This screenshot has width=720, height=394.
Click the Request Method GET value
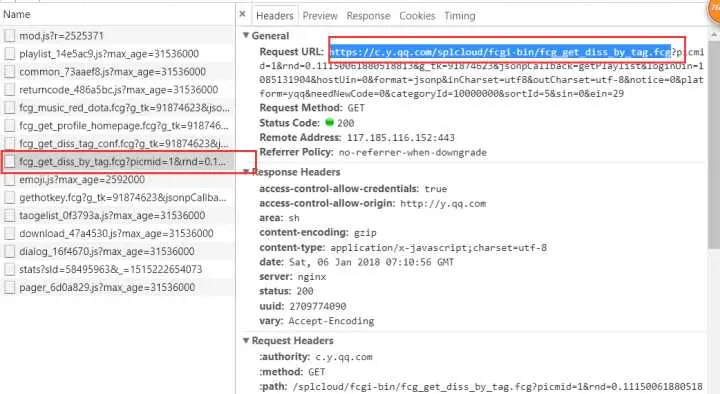tap(356, 108)
